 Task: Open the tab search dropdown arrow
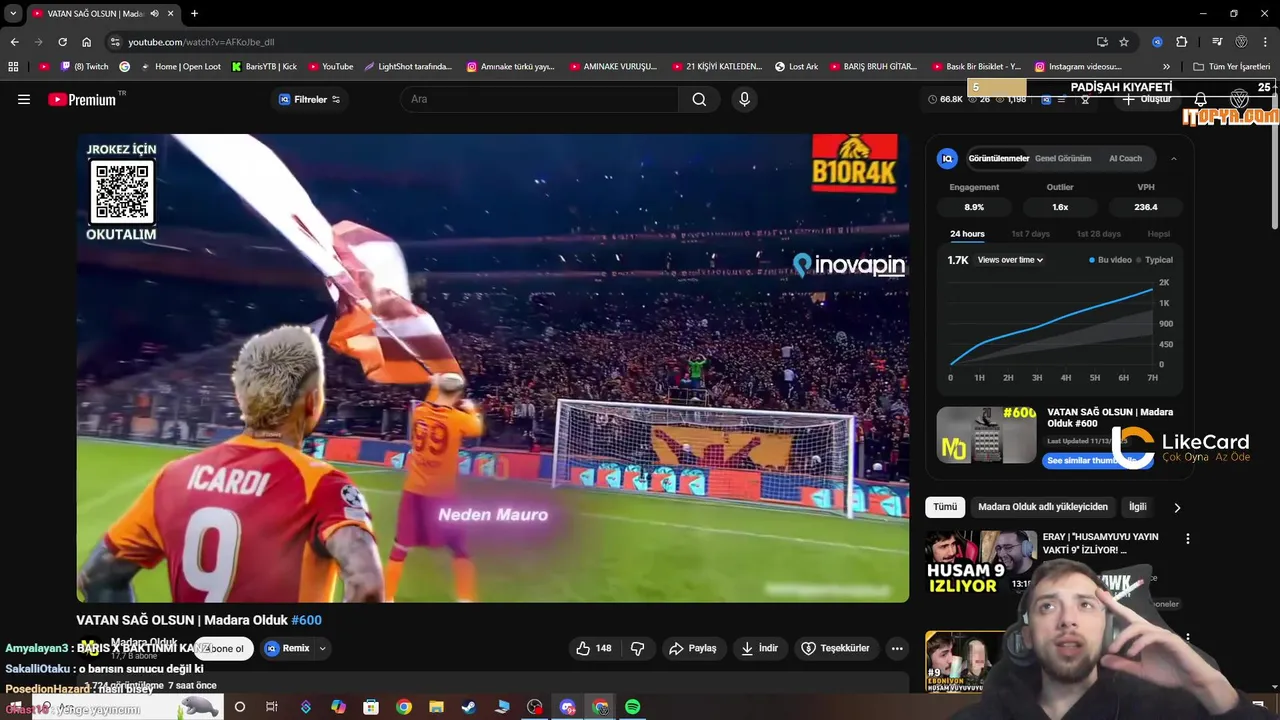pos(13,13)
